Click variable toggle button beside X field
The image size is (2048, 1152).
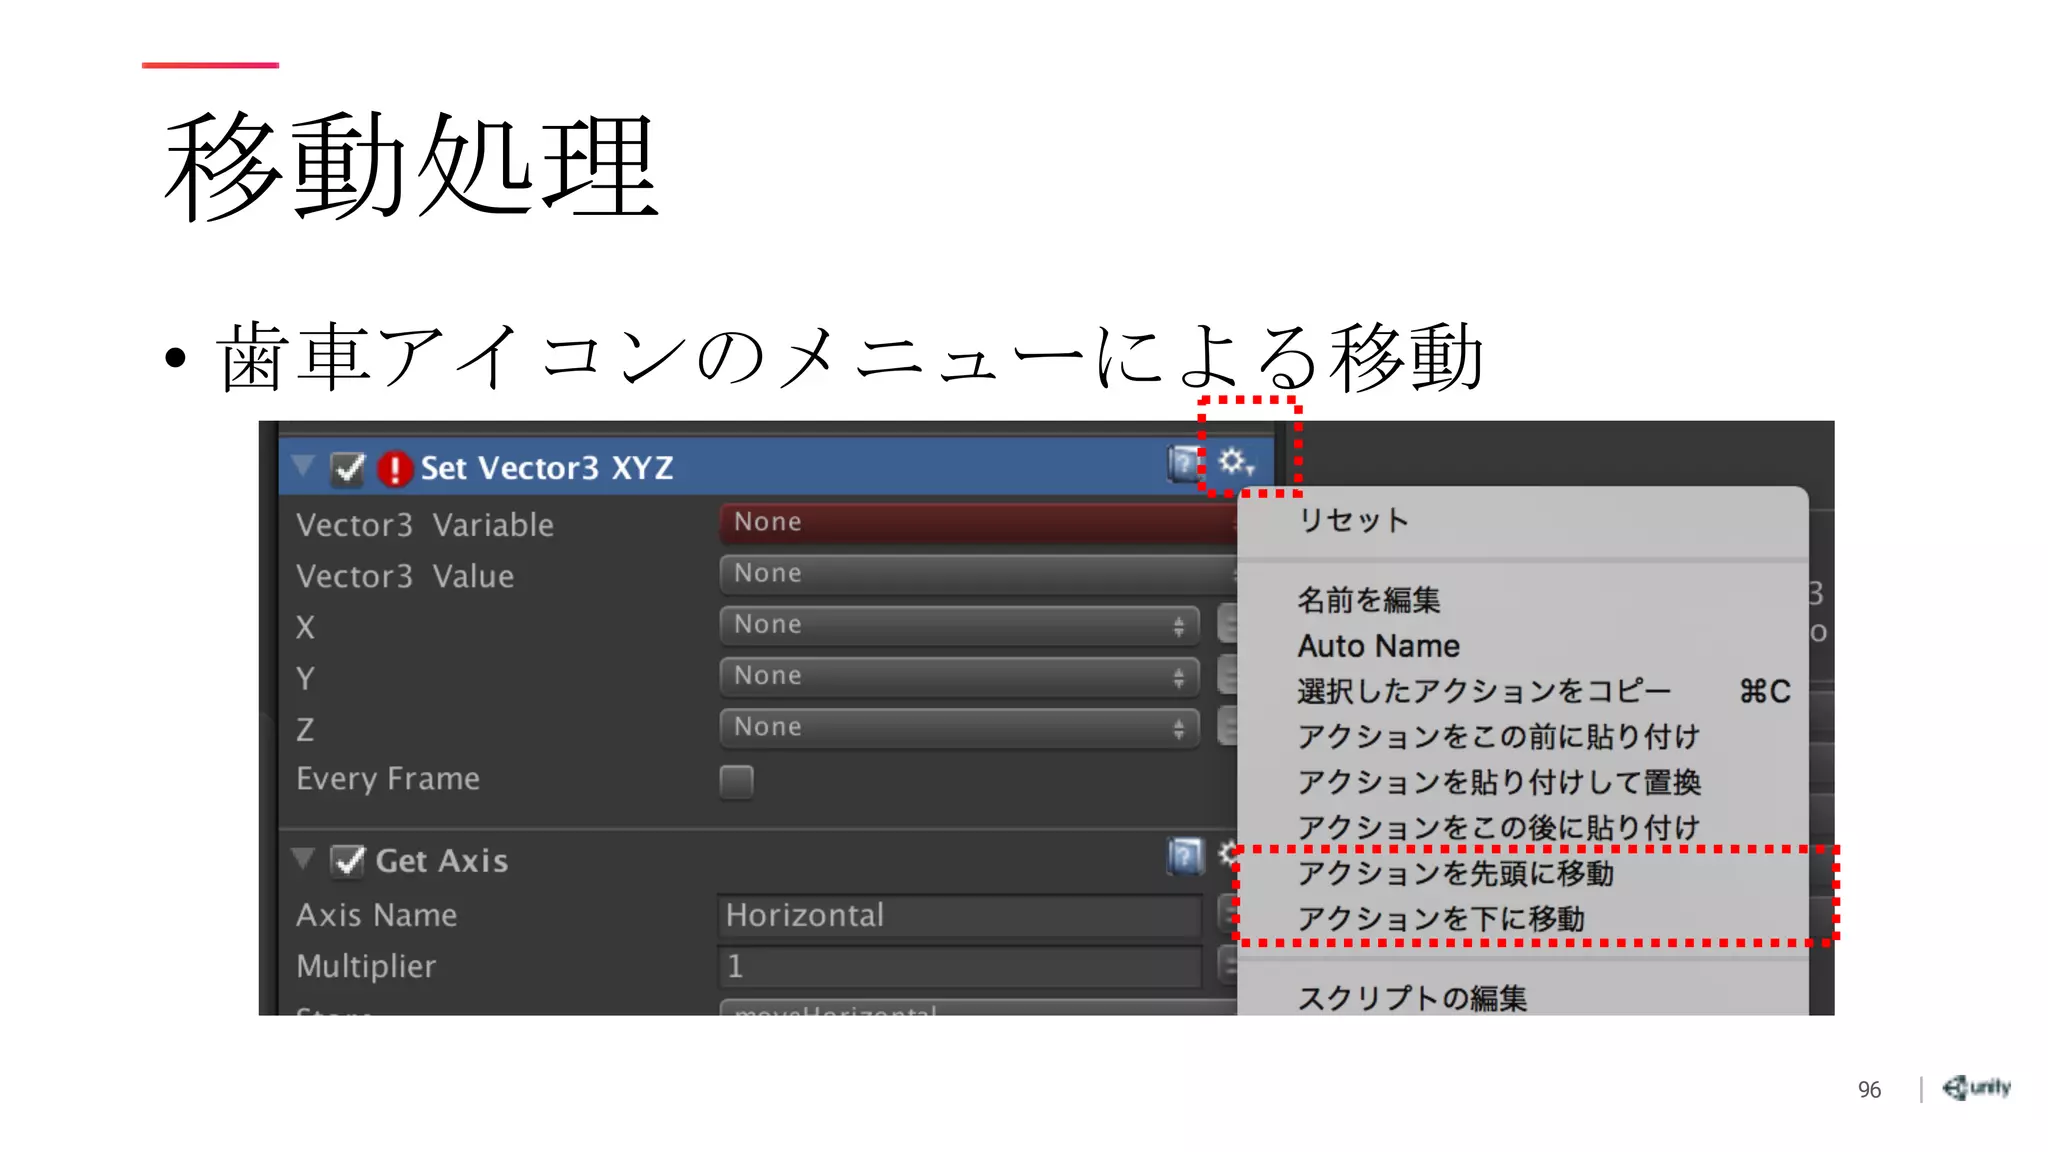pos(1227,625)
